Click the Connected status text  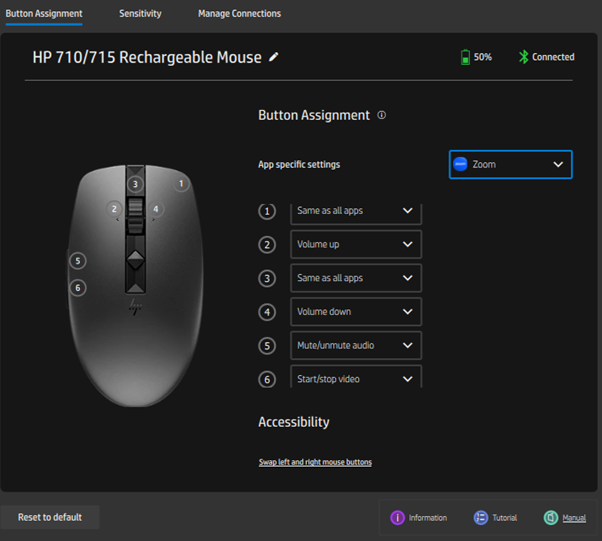tap(553, 57)
